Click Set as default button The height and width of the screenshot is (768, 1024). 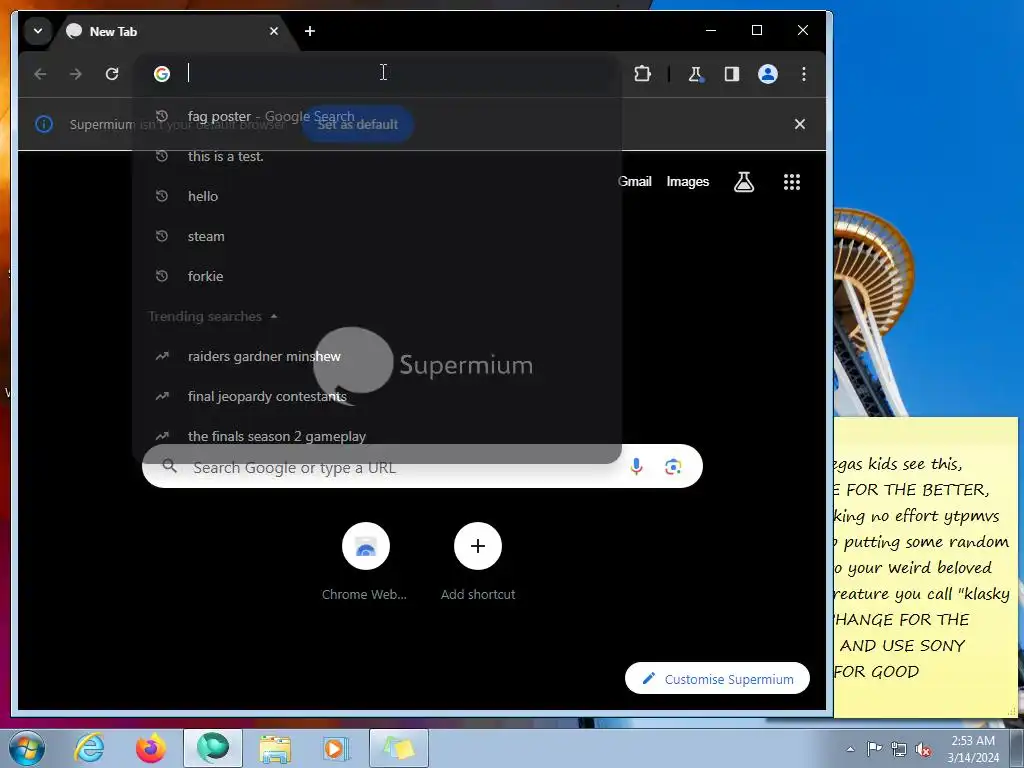pyautogui.click(x=357, y=124)
